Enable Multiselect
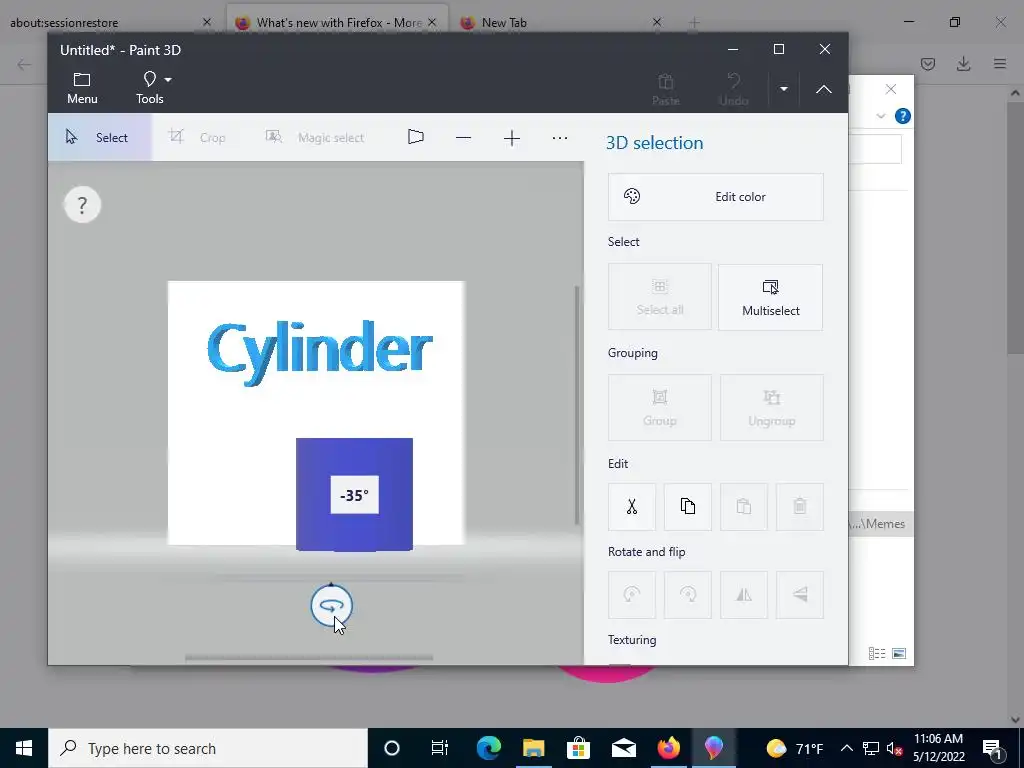 771,297
